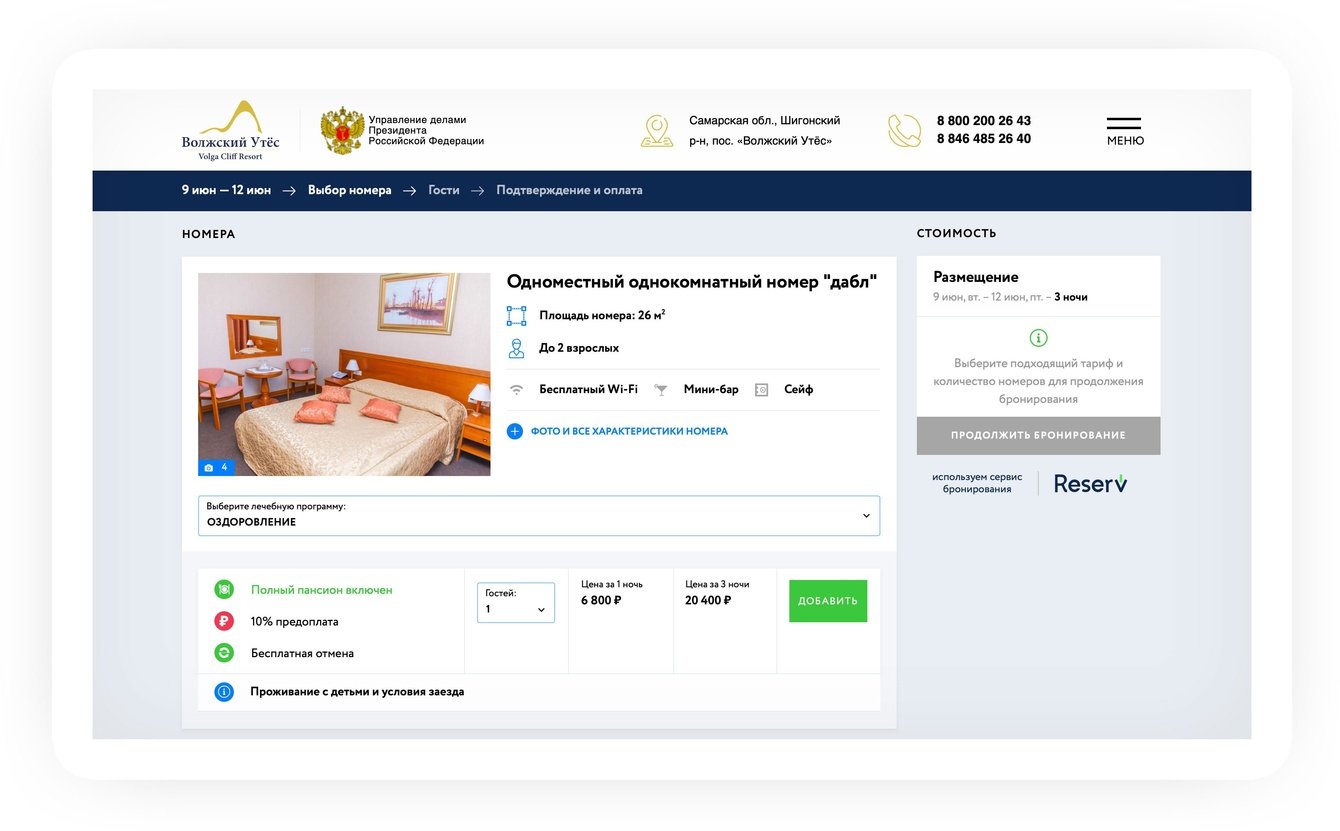1340x831 pixels.
Task: Open the hamburger МЕНЮ icon
Action: [x=1125, y=131]
